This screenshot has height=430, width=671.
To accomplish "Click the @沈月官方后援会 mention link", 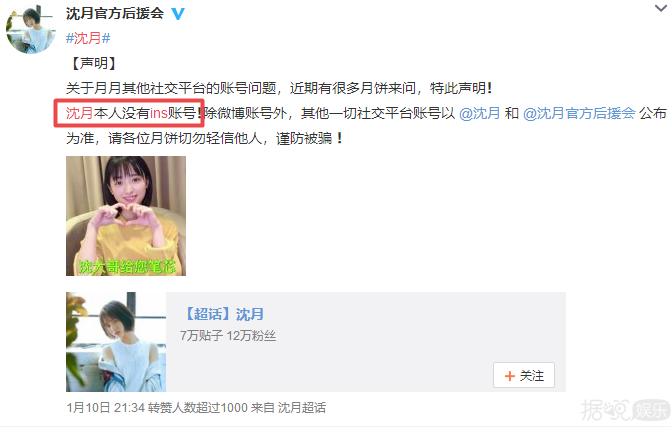I will 579,113.
